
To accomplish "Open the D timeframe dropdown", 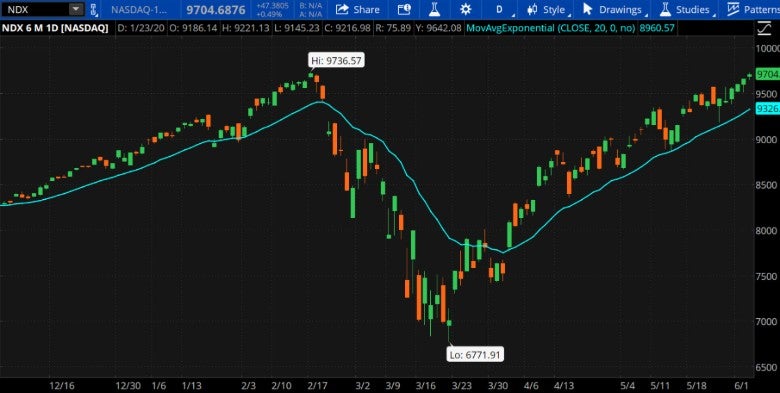I will (x=500, y=9).
